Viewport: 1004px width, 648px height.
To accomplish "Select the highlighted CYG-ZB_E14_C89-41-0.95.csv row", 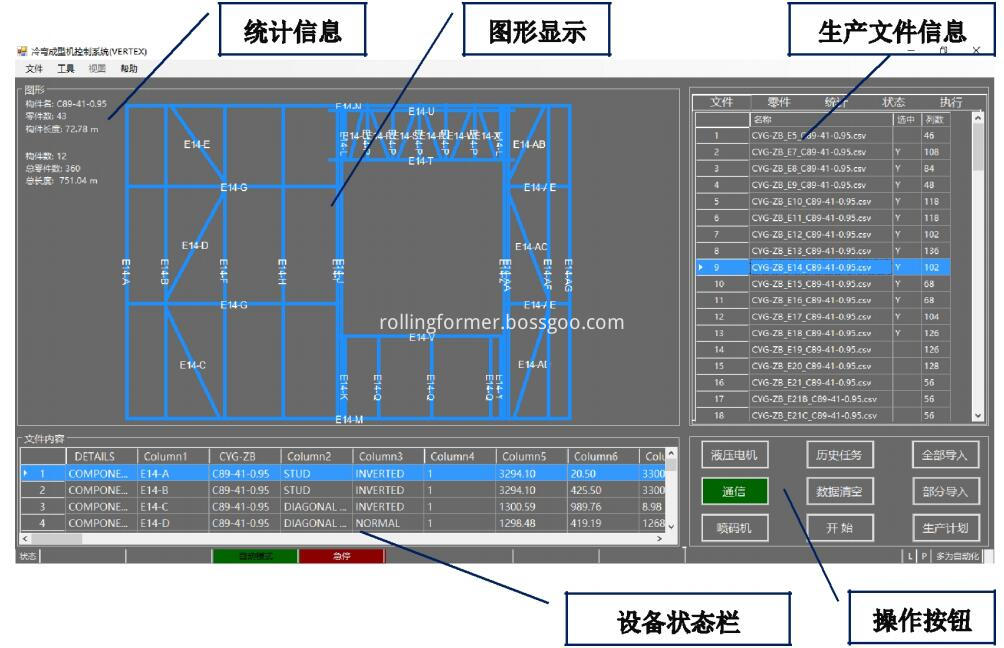I will point(822,268).
